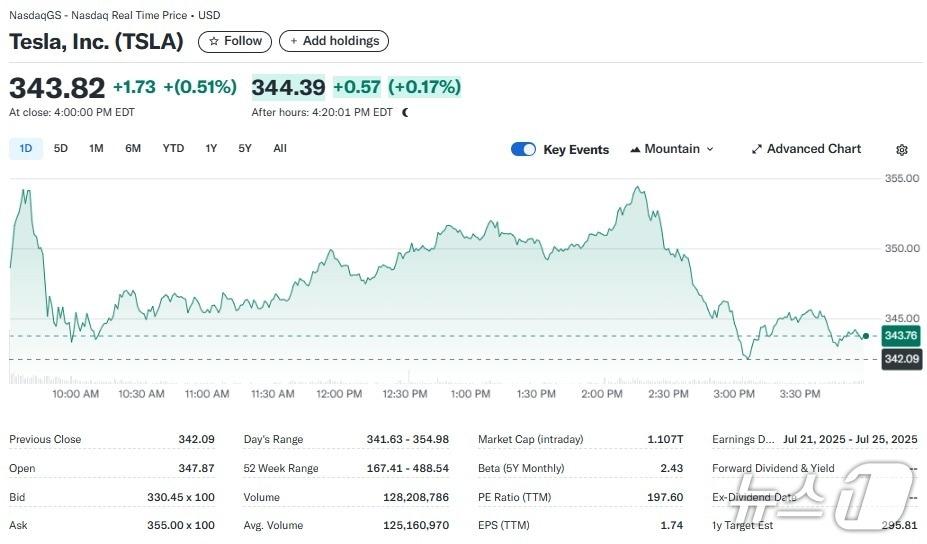This screenshot has width=927, height=544.
Task: Select the 1Y time range
Action: point(211,148)
